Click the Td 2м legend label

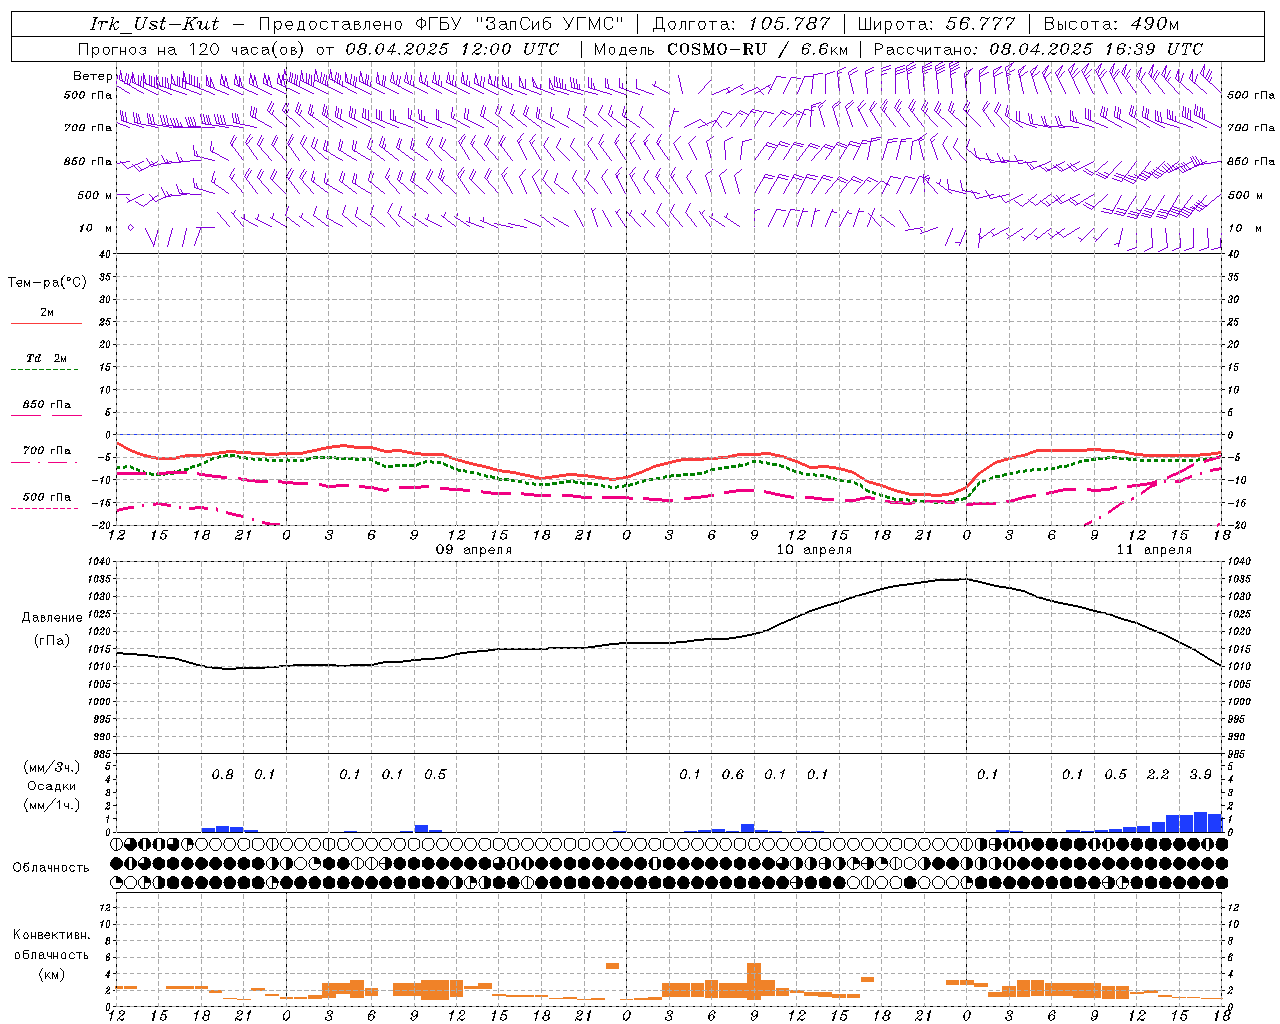(x=46, y=358)
